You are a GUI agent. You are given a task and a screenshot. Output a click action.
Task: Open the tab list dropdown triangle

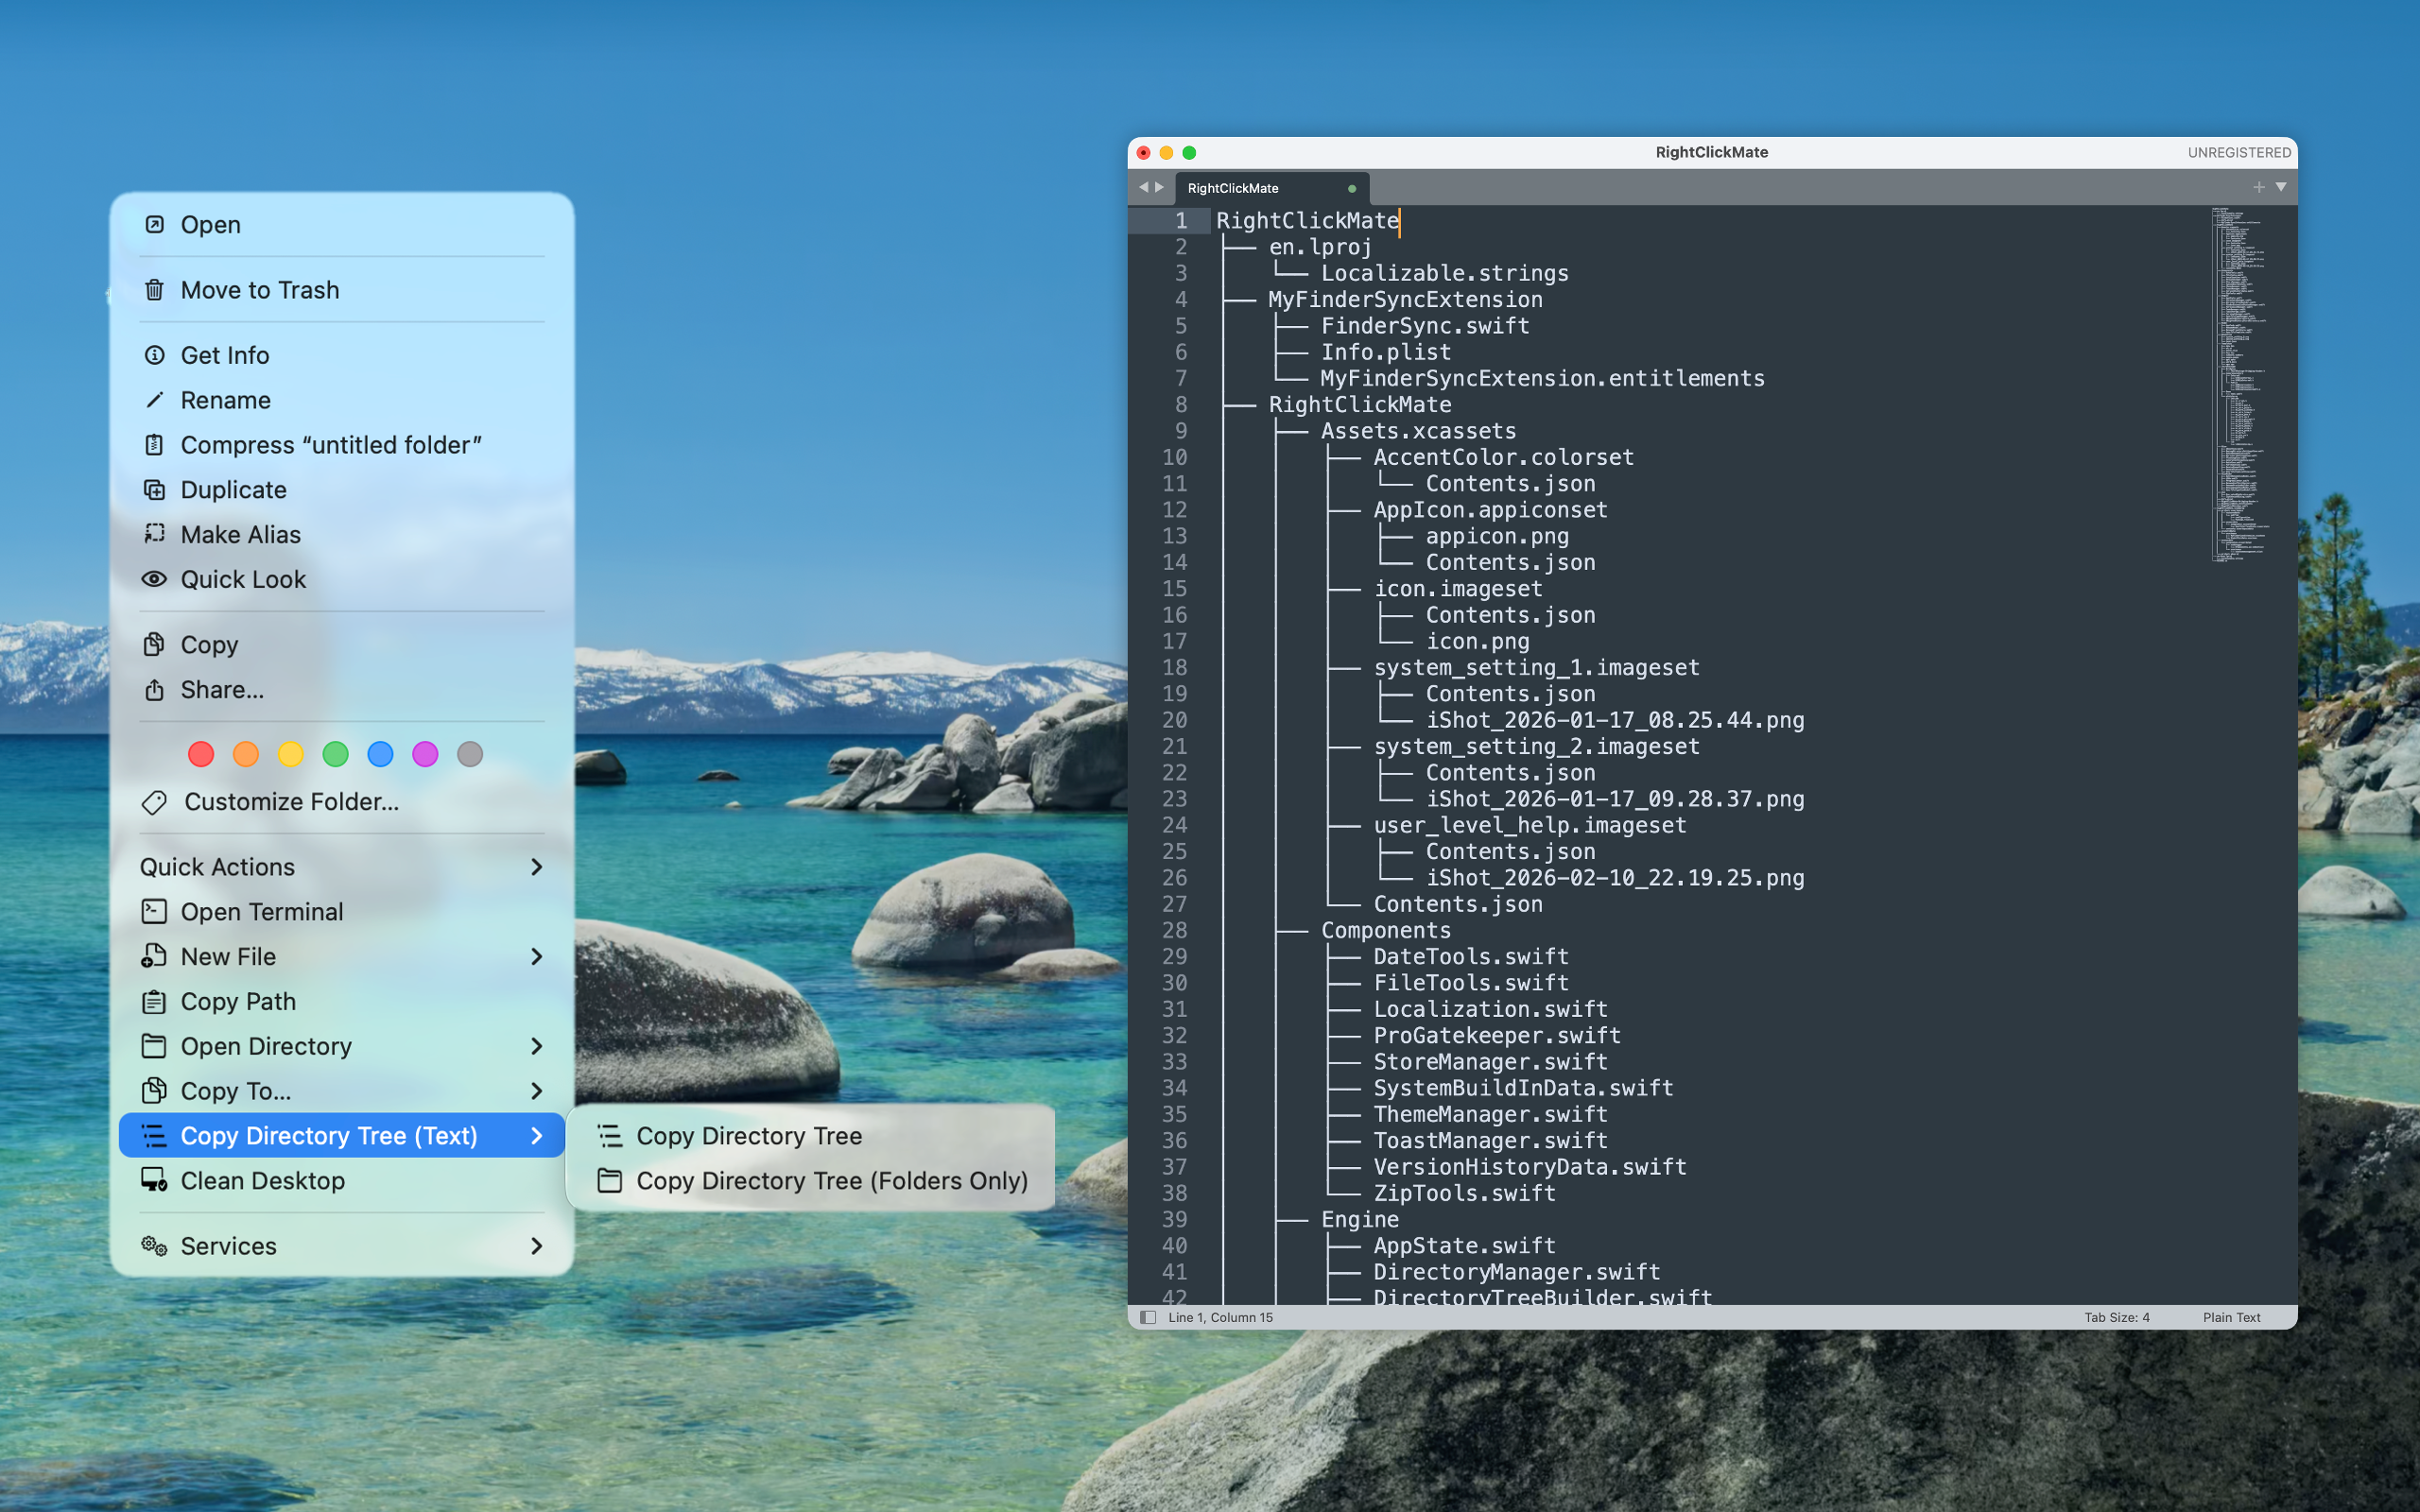2281,187
